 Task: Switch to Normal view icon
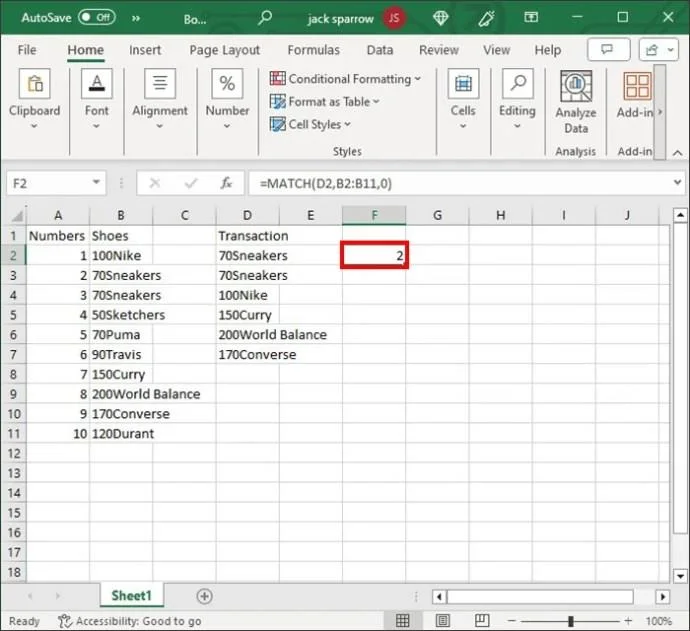pyautogui.click(x=402, y=620)
